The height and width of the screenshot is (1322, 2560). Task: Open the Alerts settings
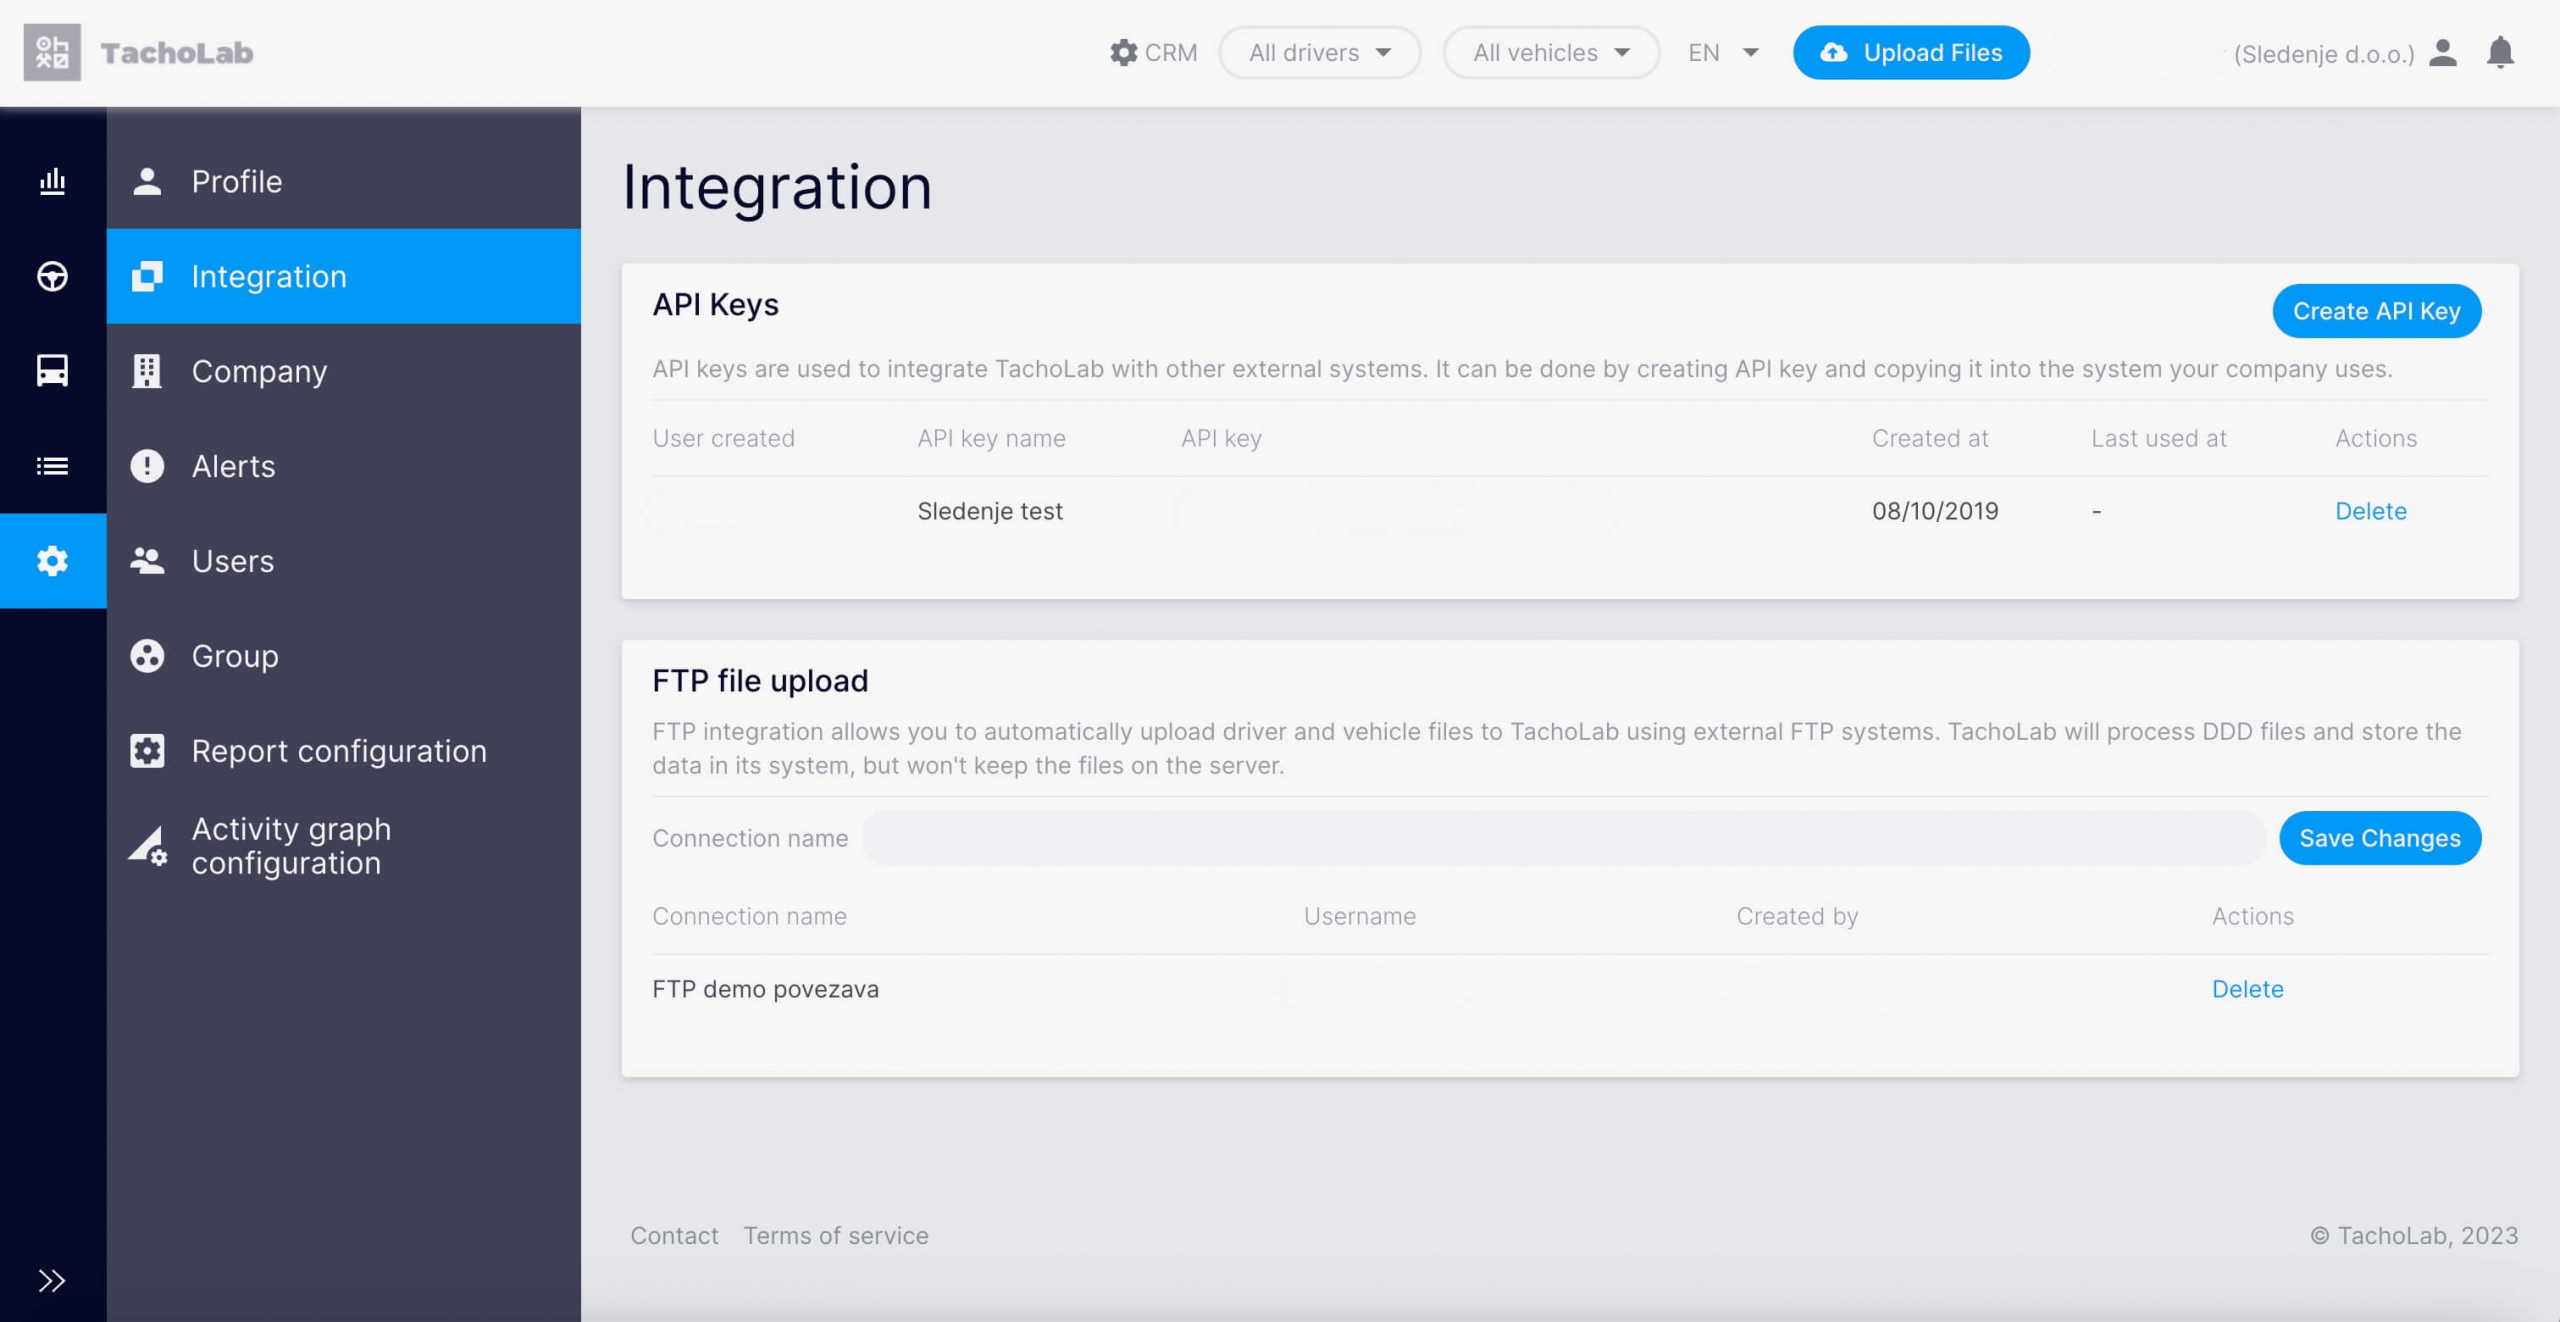343,466
